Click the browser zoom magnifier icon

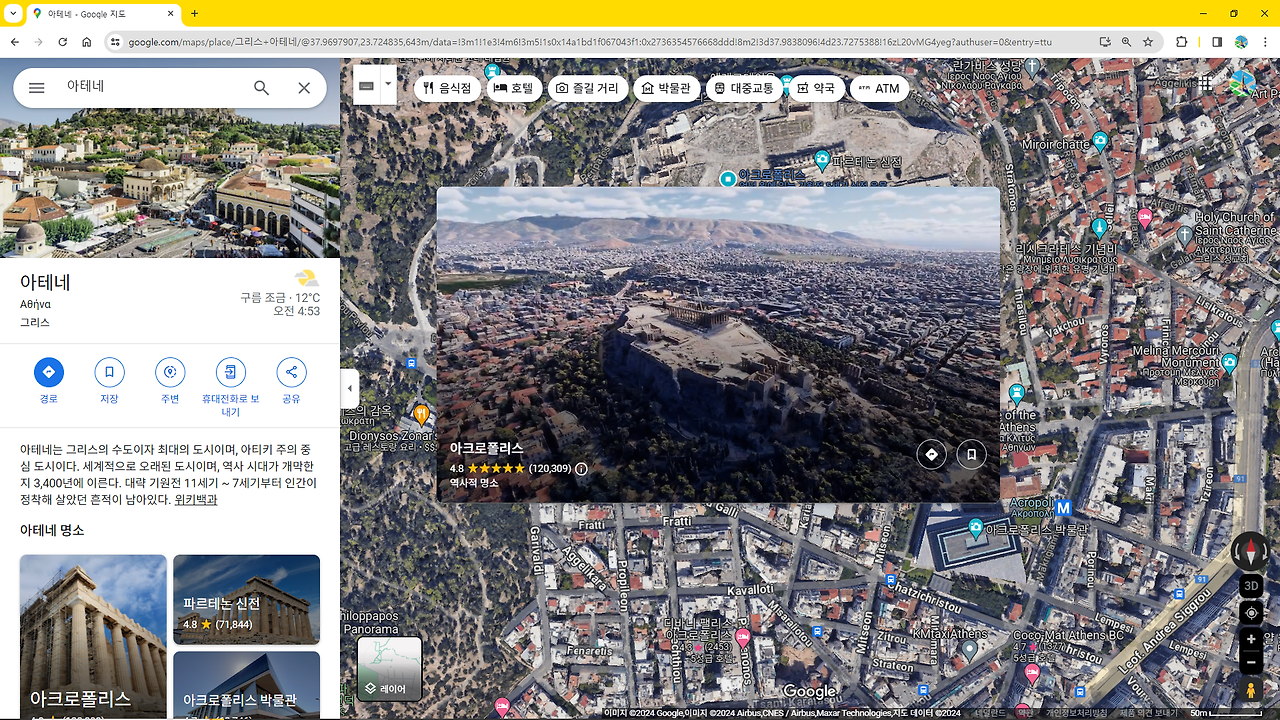click(x=1127, y=42)
